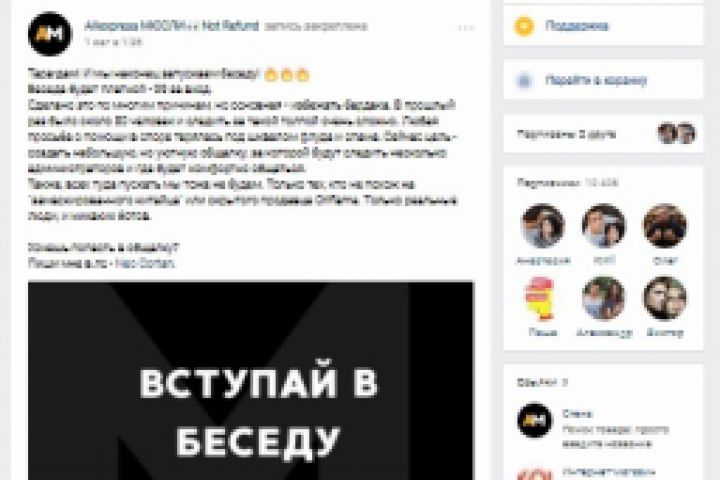The height and width of the screenshot is (480, 720).
Task: Open the first sidebar card text link
Action: (x=577, y=26)
